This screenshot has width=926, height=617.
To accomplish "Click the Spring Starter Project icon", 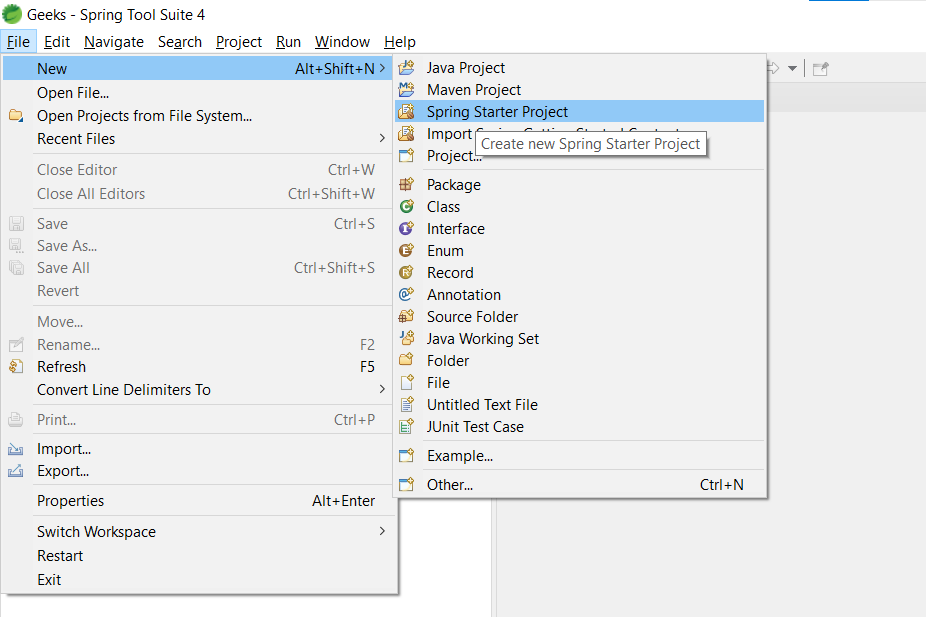I will click(x=406, y=112).
